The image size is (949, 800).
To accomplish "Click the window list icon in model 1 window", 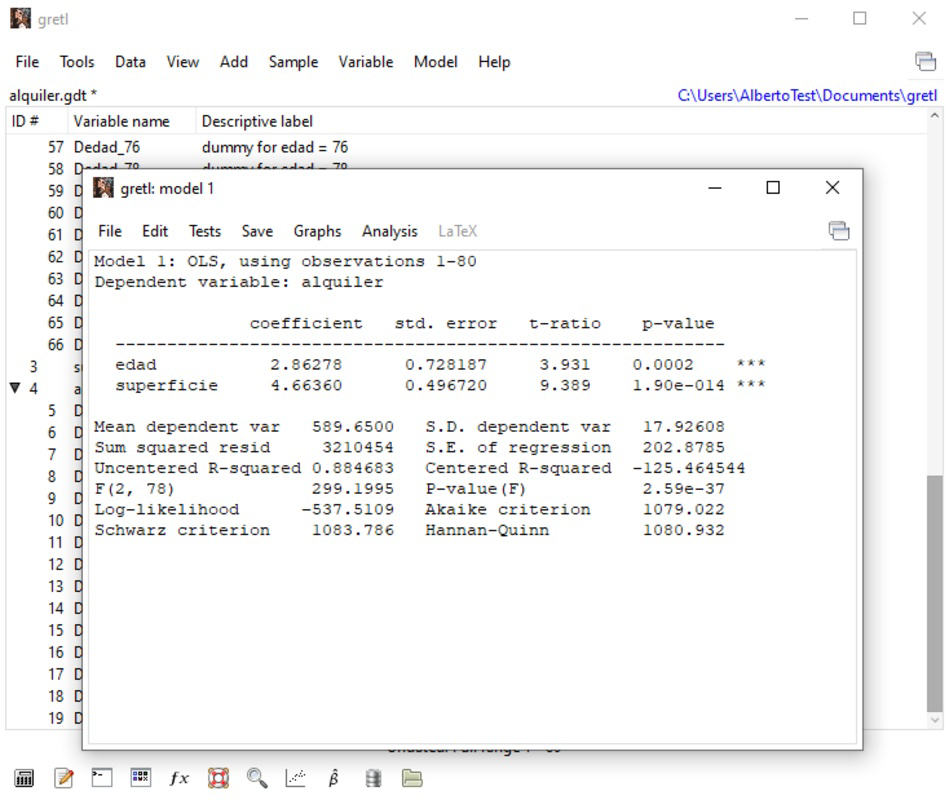I will pyautogui.click(x=839, y=231).
